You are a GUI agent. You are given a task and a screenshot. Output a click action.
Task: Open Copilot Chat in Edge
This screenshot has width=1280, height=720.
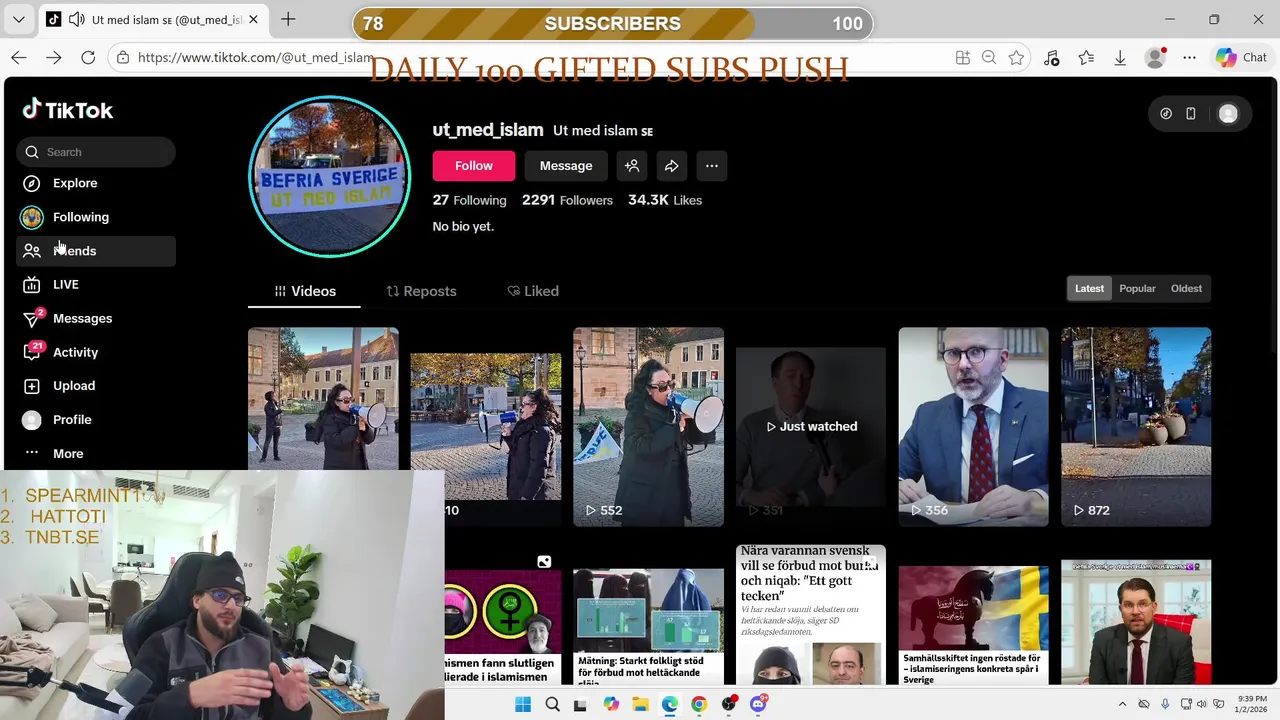pyautogui.click(x=1242, y=58)
